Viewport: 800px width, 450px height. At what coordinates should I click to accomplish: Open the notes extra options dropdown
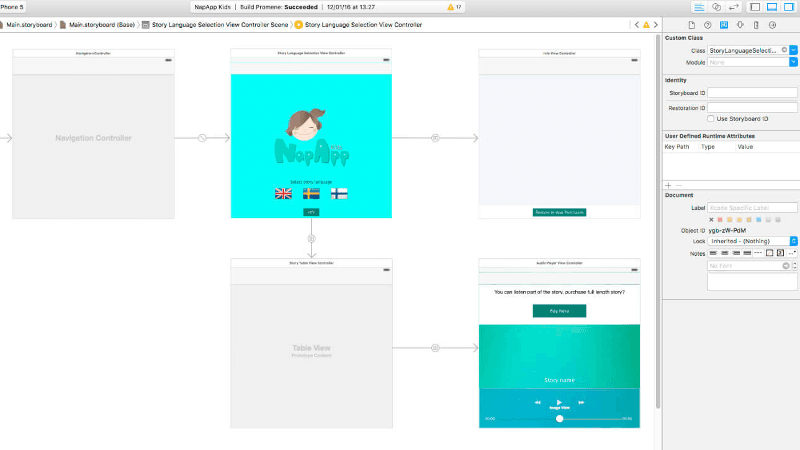(792, 253)
